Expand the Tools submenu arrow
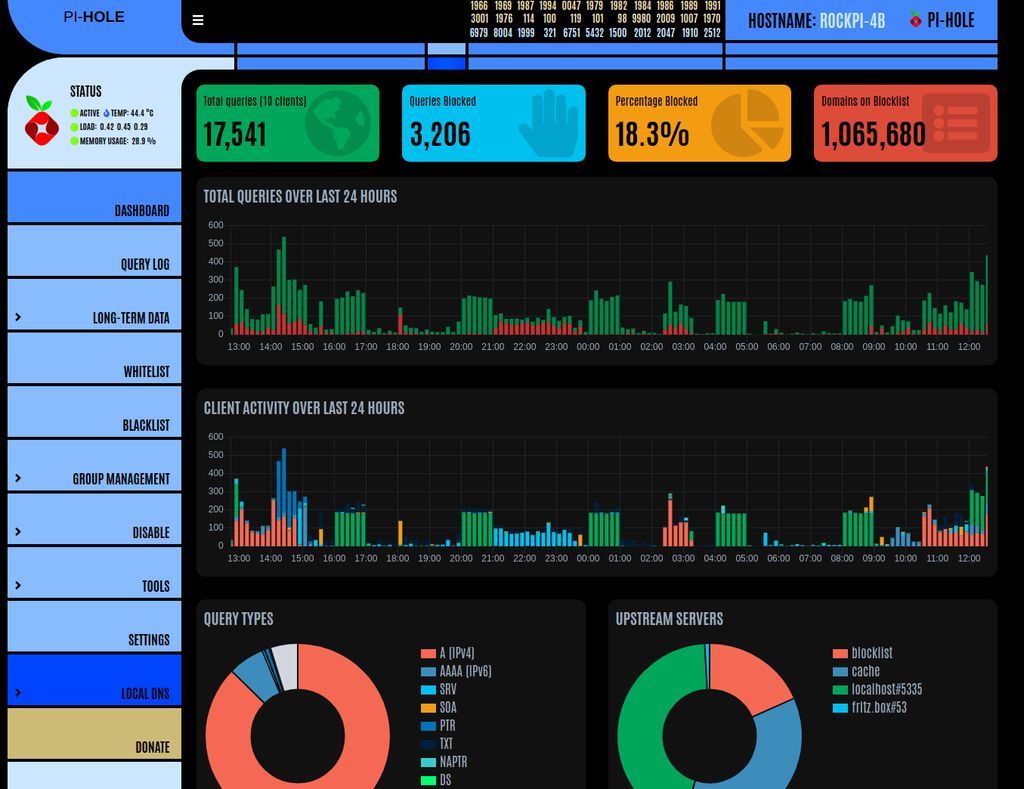Viewport: 1024px width, 789px height. [x=18, y=585]
